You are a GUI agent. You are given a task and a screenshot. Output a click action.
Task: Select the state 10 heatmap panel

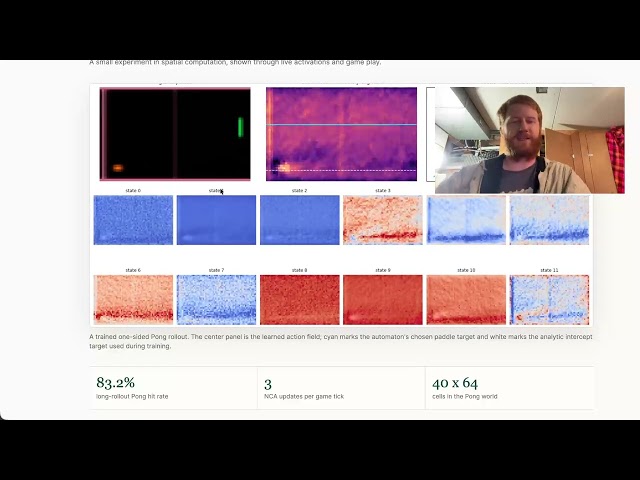coord(466,300)
